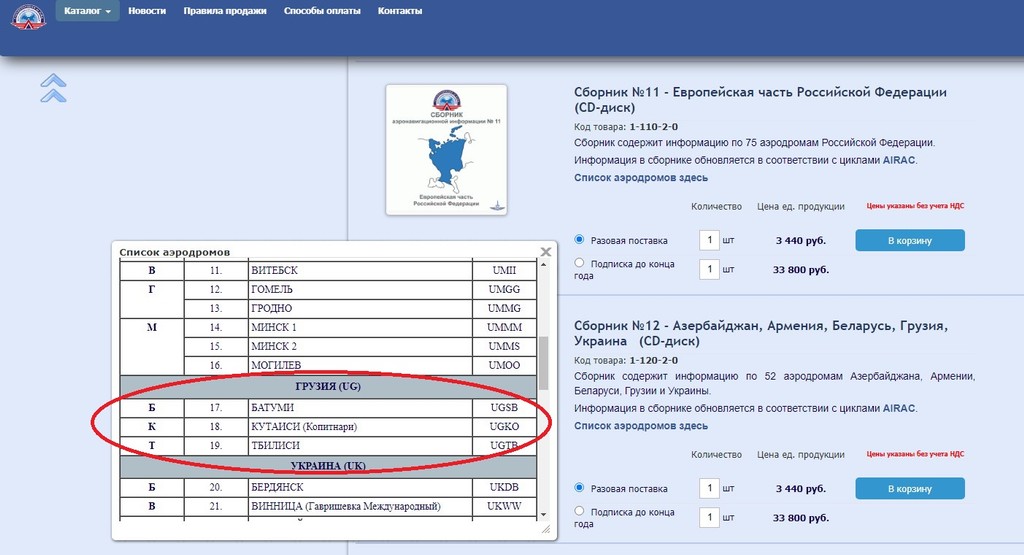Image resolution: width=1024 pixels, height=555 pixels.
Task: Click the ТБИЛИСИ airport row
Action: 328,445
